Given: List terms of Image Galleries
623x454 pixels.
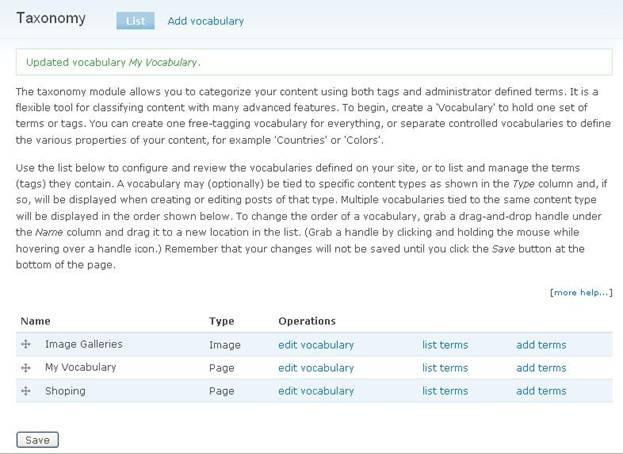Looking at the screenshot, I should pyautogui.click(x=445, y=345).
